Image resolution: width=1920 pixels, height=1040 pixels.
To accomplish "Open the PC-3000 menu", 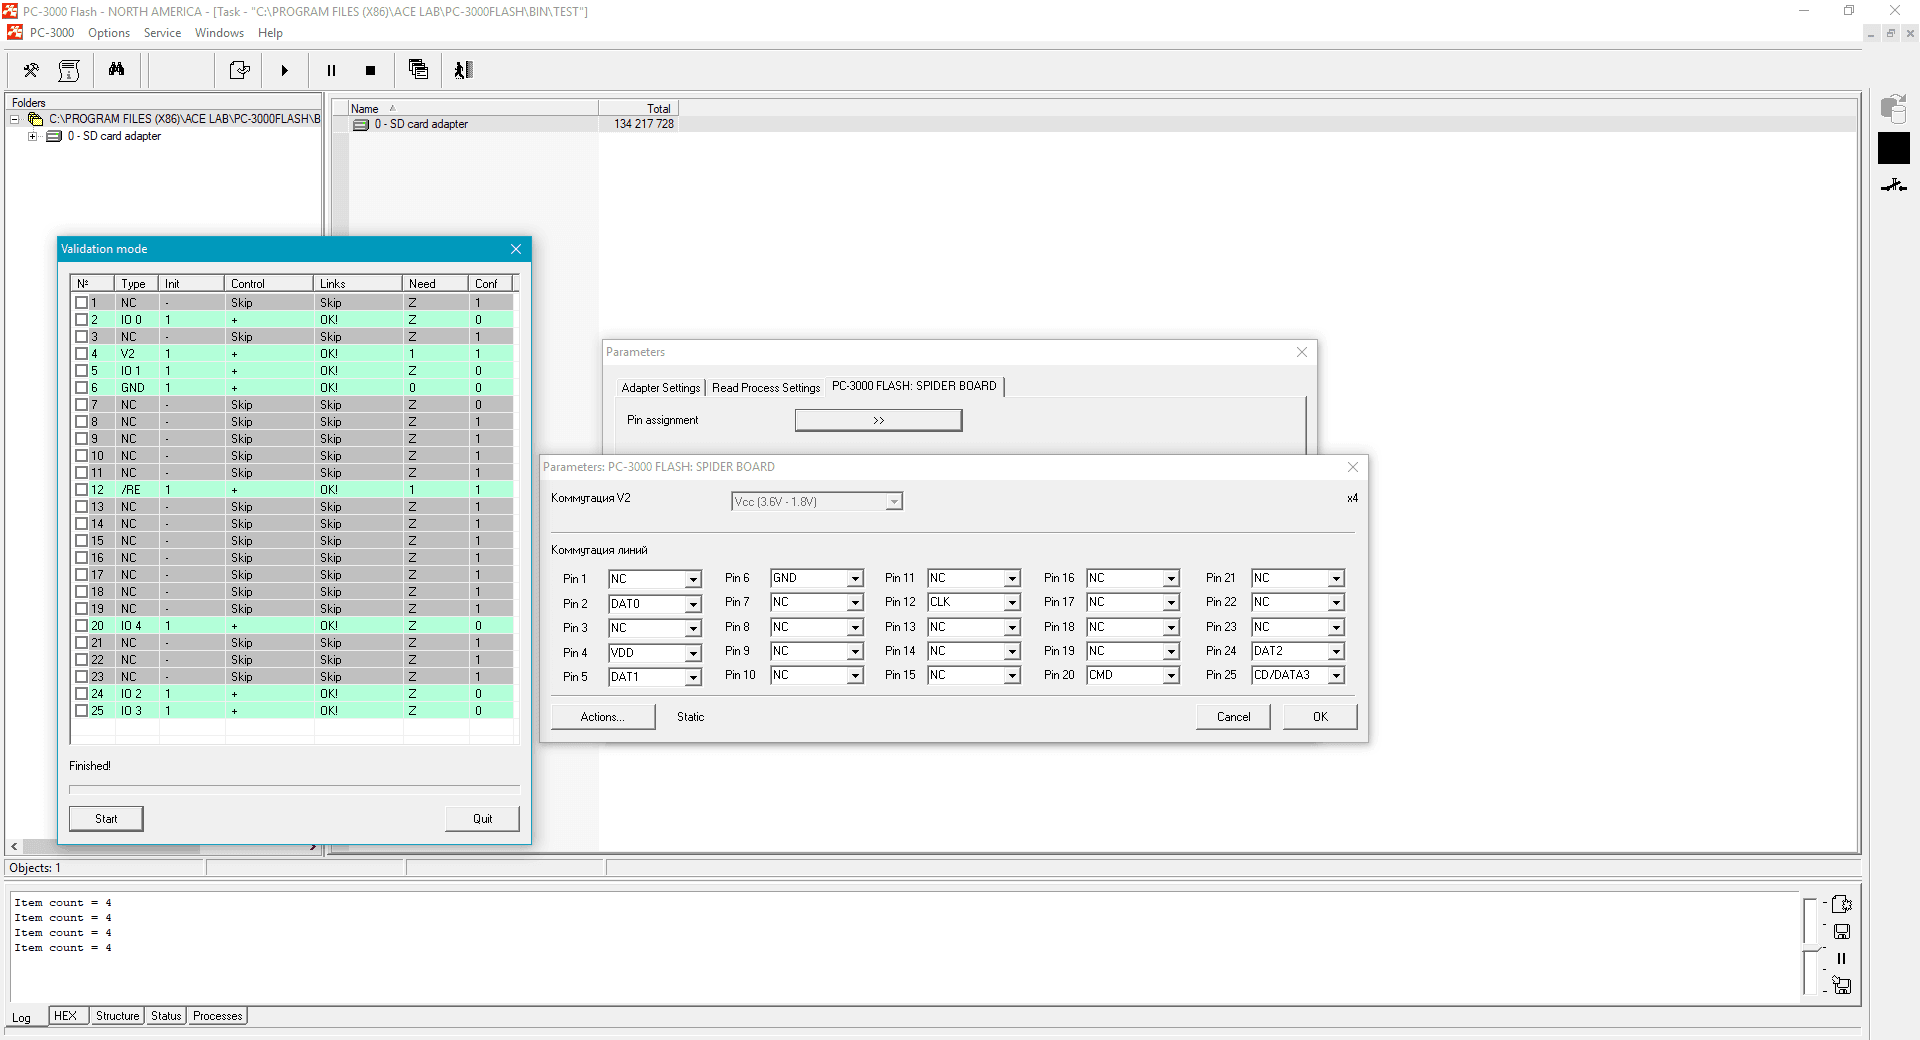I will (x=52, y=33).
